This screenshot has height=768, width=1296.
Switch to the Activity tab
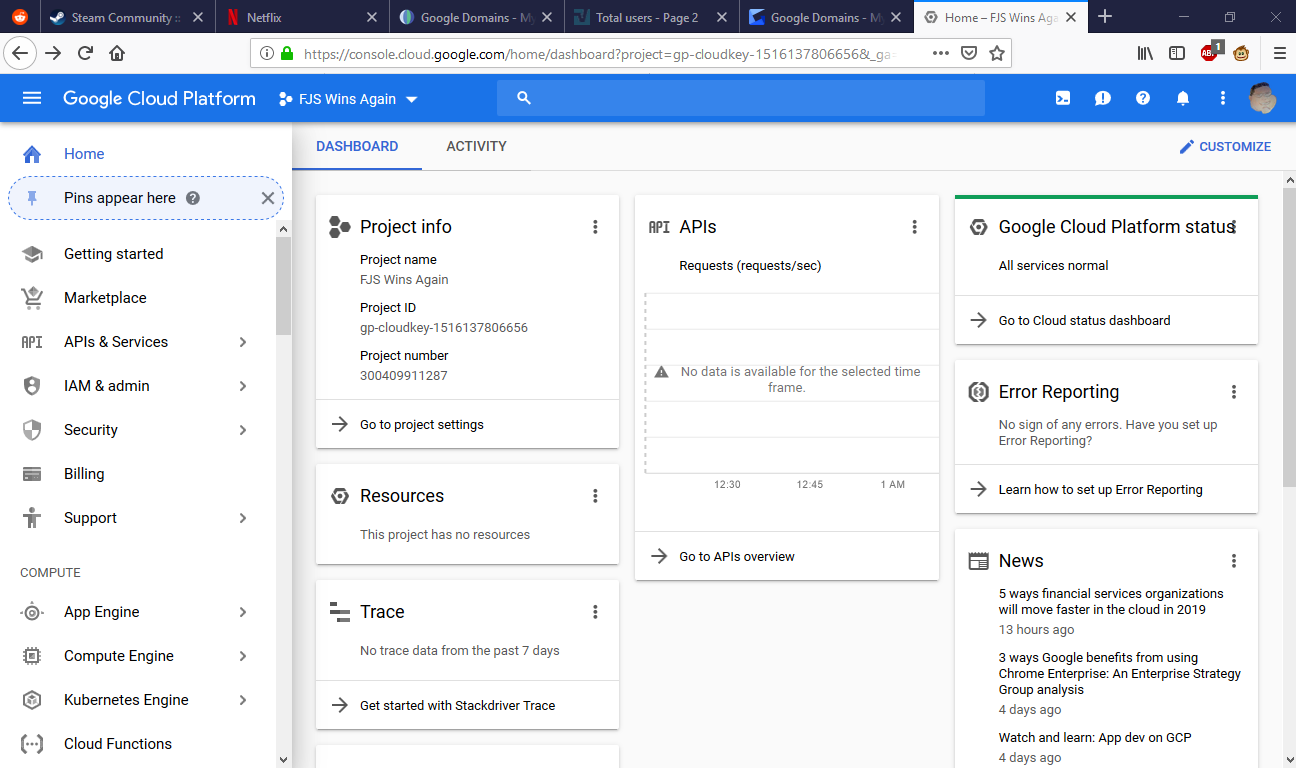tap(476, 146)
